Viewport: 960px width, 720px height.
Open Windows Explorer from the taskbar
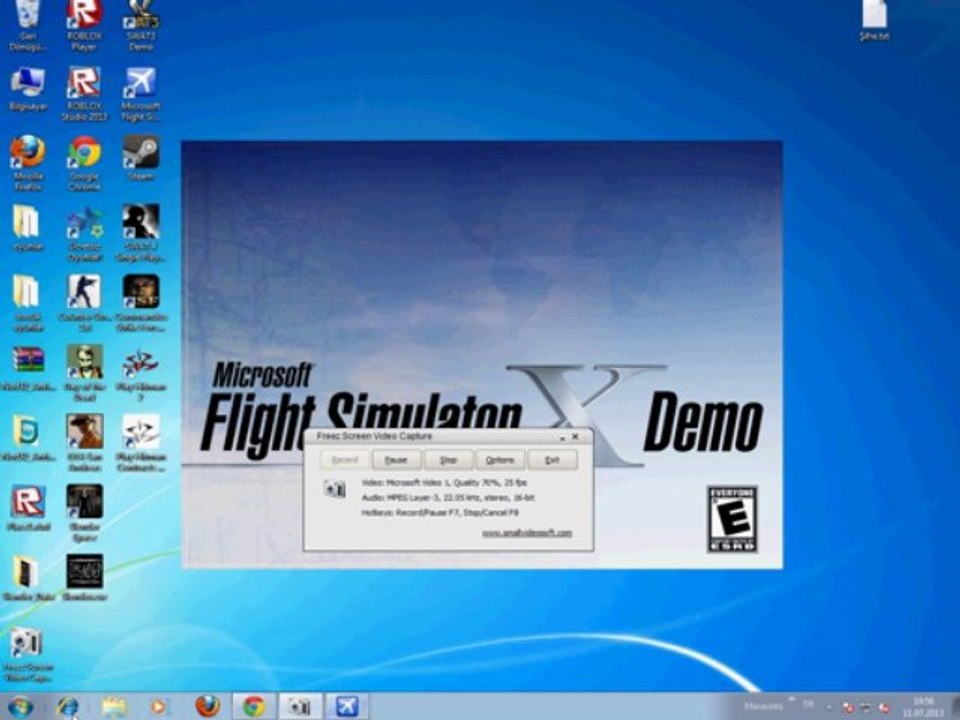114,707
